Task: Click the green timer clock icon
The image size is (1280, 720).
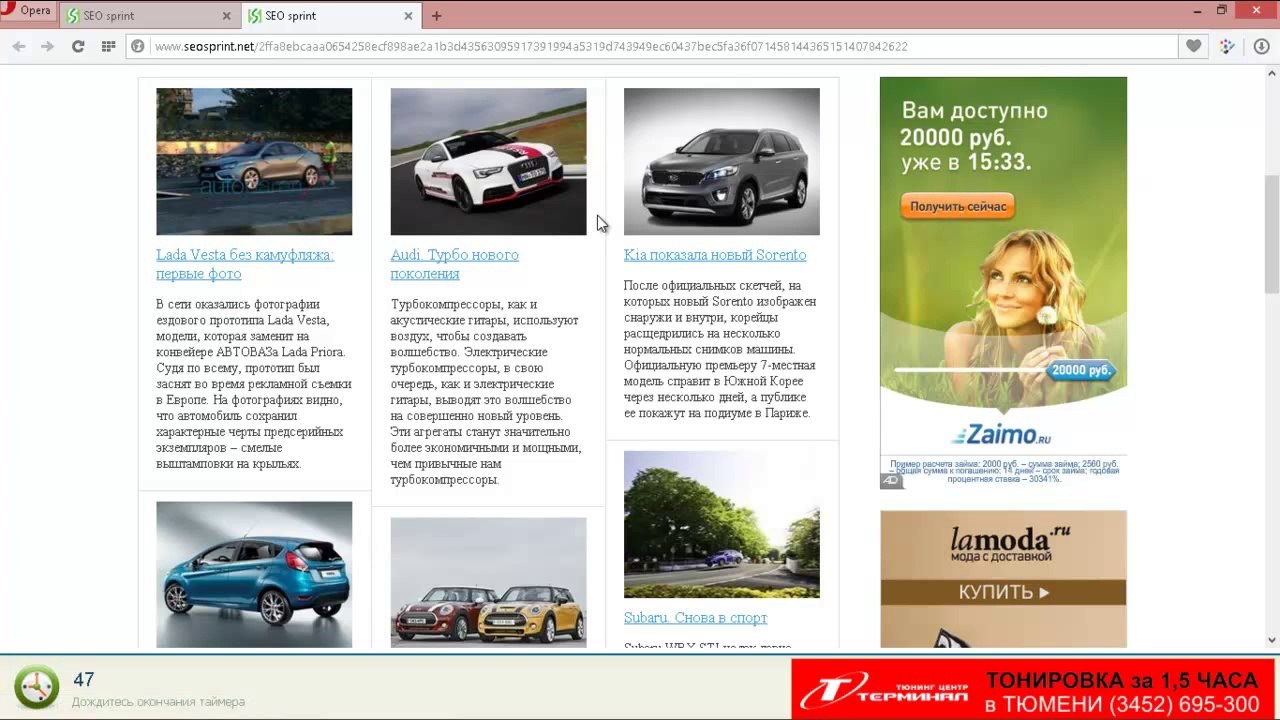Action: [x=37, y=688]
